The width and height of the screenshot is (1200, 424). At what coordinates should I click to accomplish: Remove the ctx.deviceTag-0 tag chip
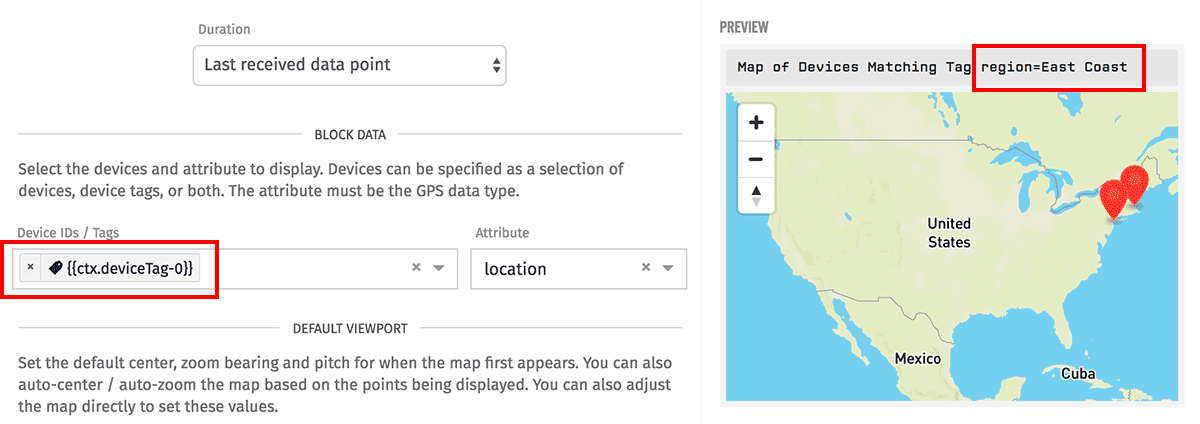click(30, 268)
